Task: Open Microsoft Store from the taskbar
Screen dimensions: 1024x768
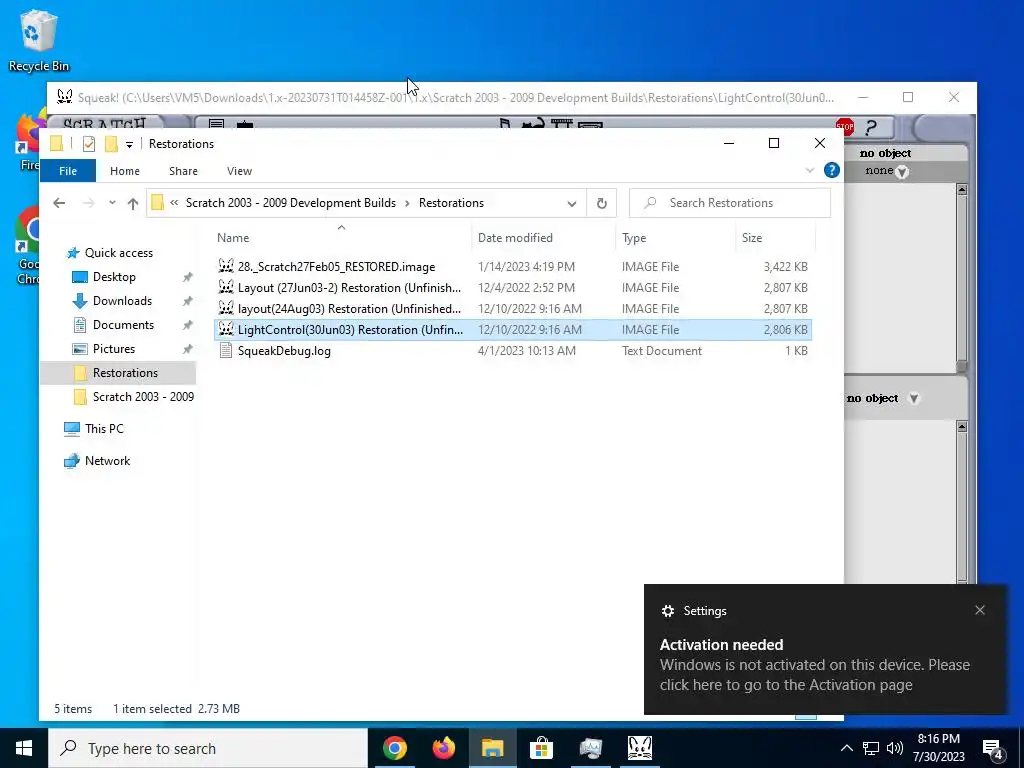Action: (541, 748)
